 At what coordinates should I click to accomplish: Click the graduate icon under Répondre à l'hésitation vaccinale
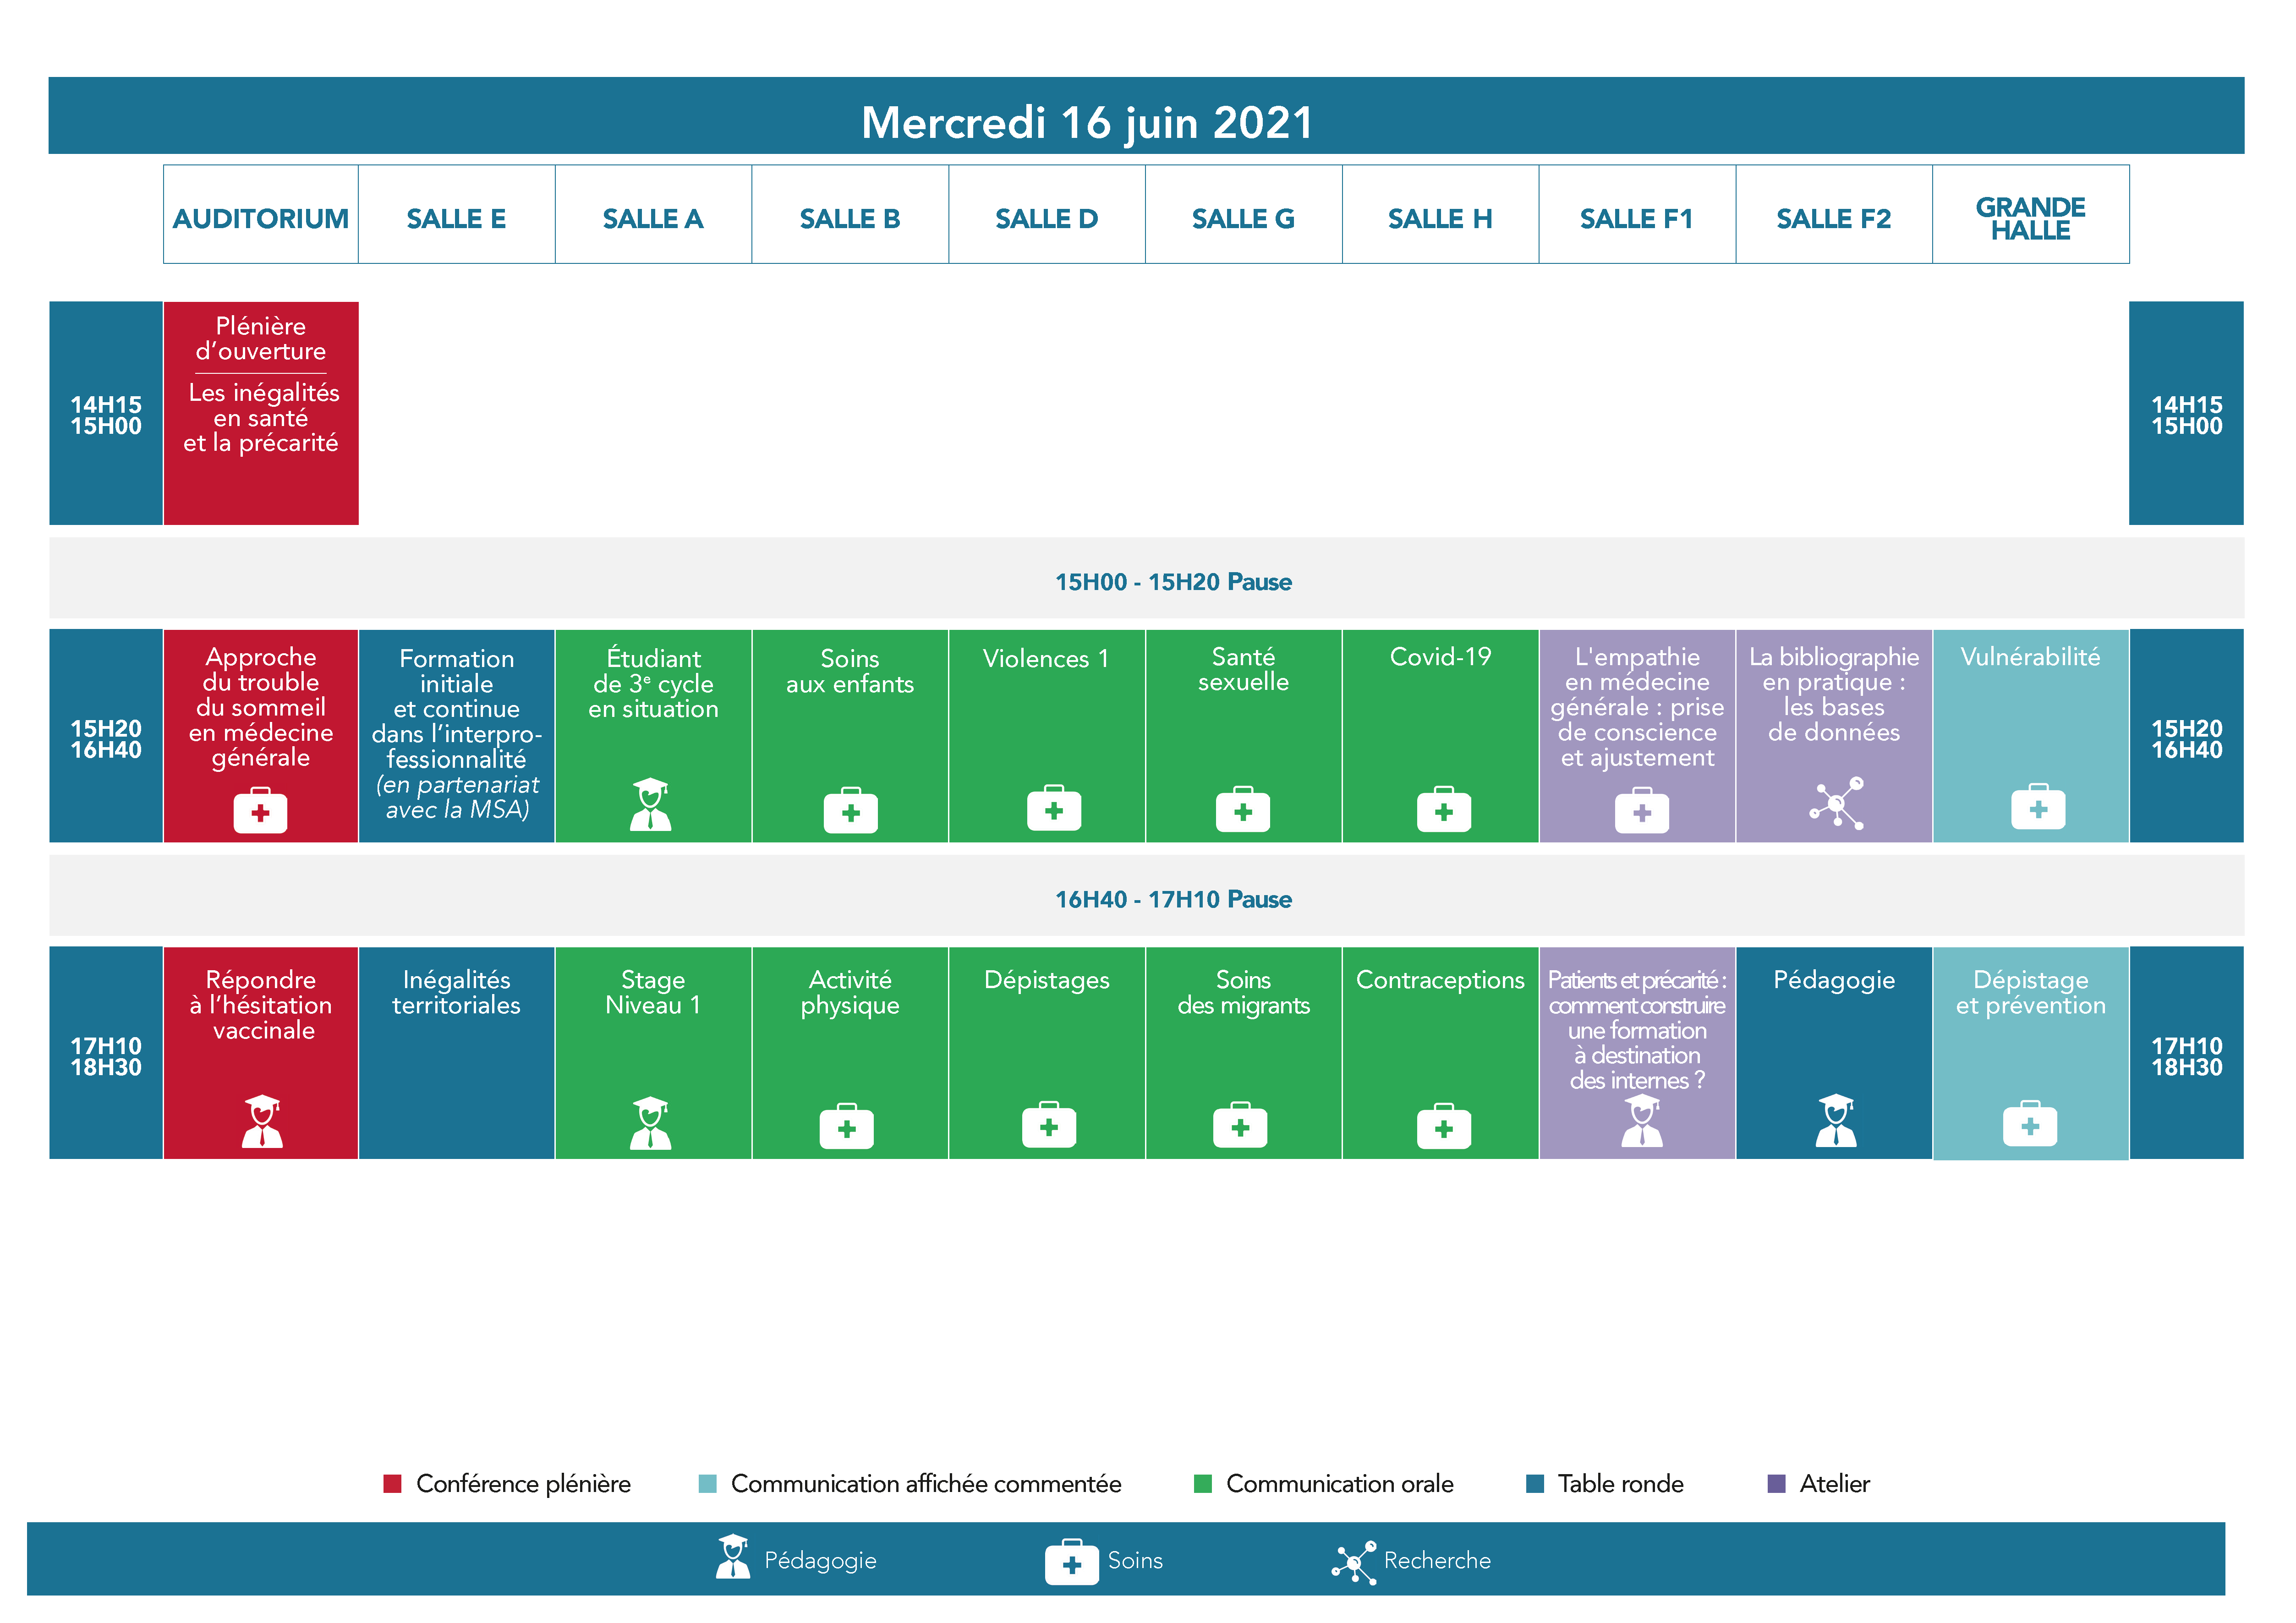coord(262,1121)
